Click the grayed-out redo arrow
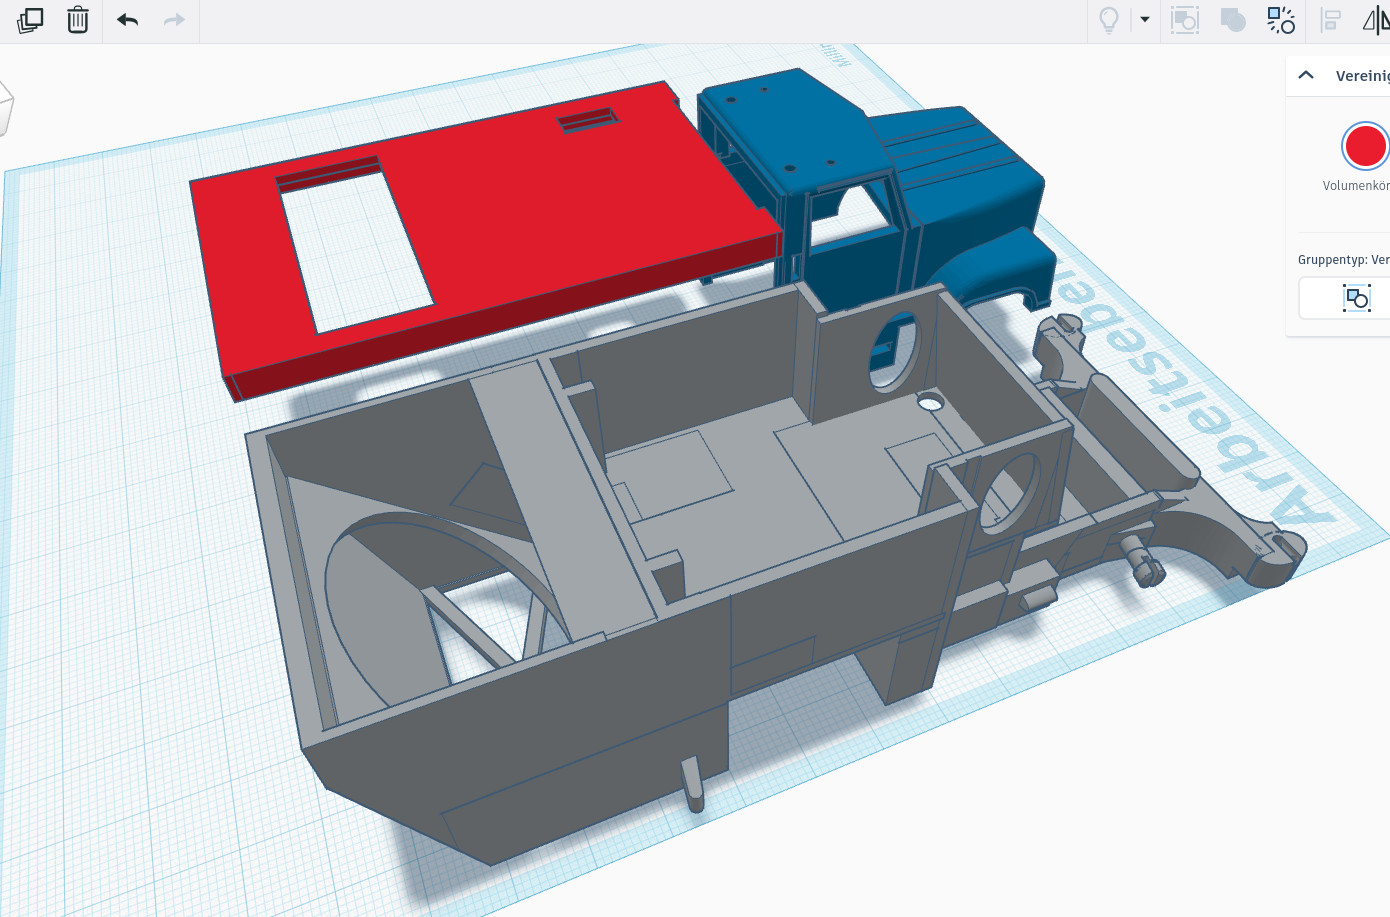The width and height of the screenshot is (1390, 917). point(174,20)
